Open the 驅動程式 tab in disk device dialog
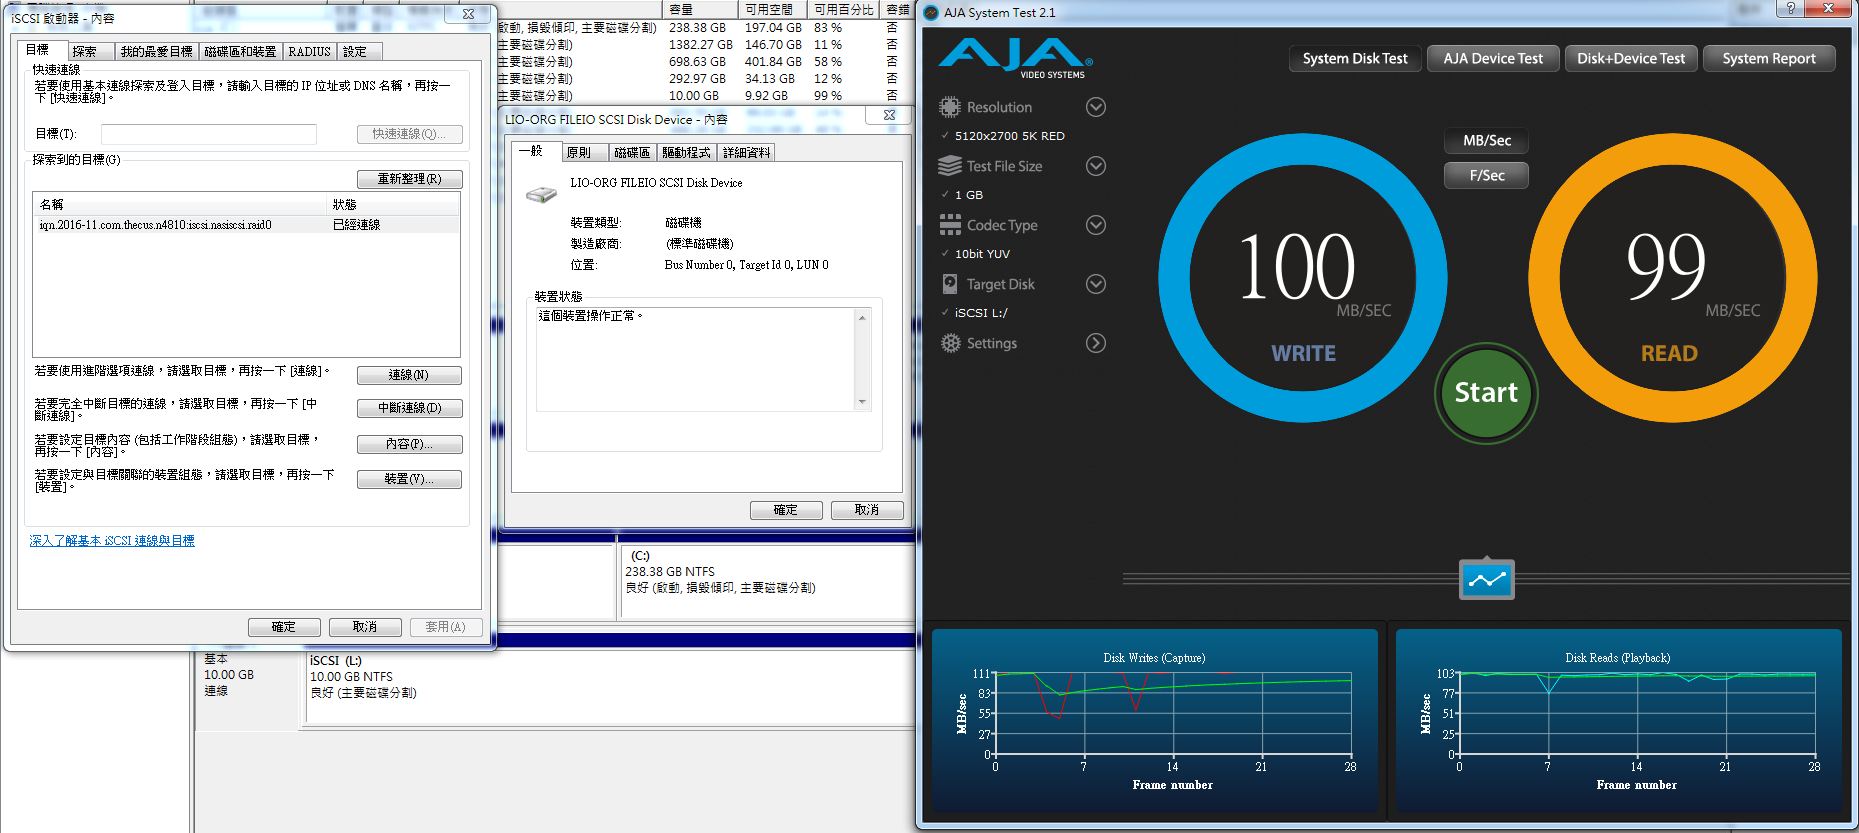 tap(686, 152)
